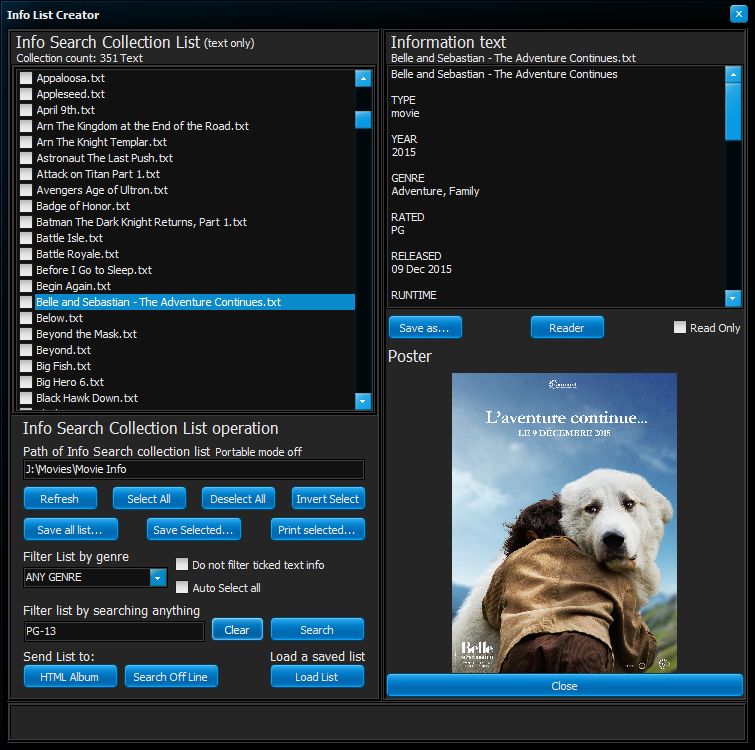
Task: Close the Info List Creator window
Action: (738, 14)
